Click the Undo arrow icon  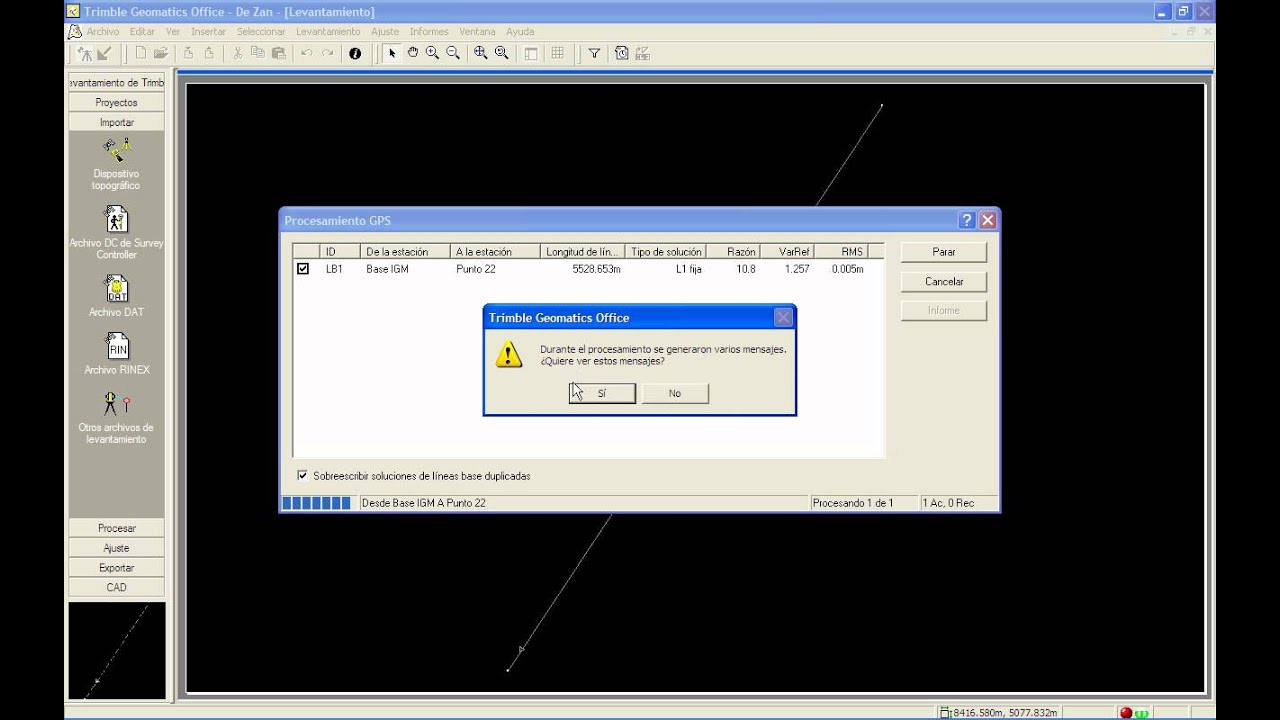307,53
